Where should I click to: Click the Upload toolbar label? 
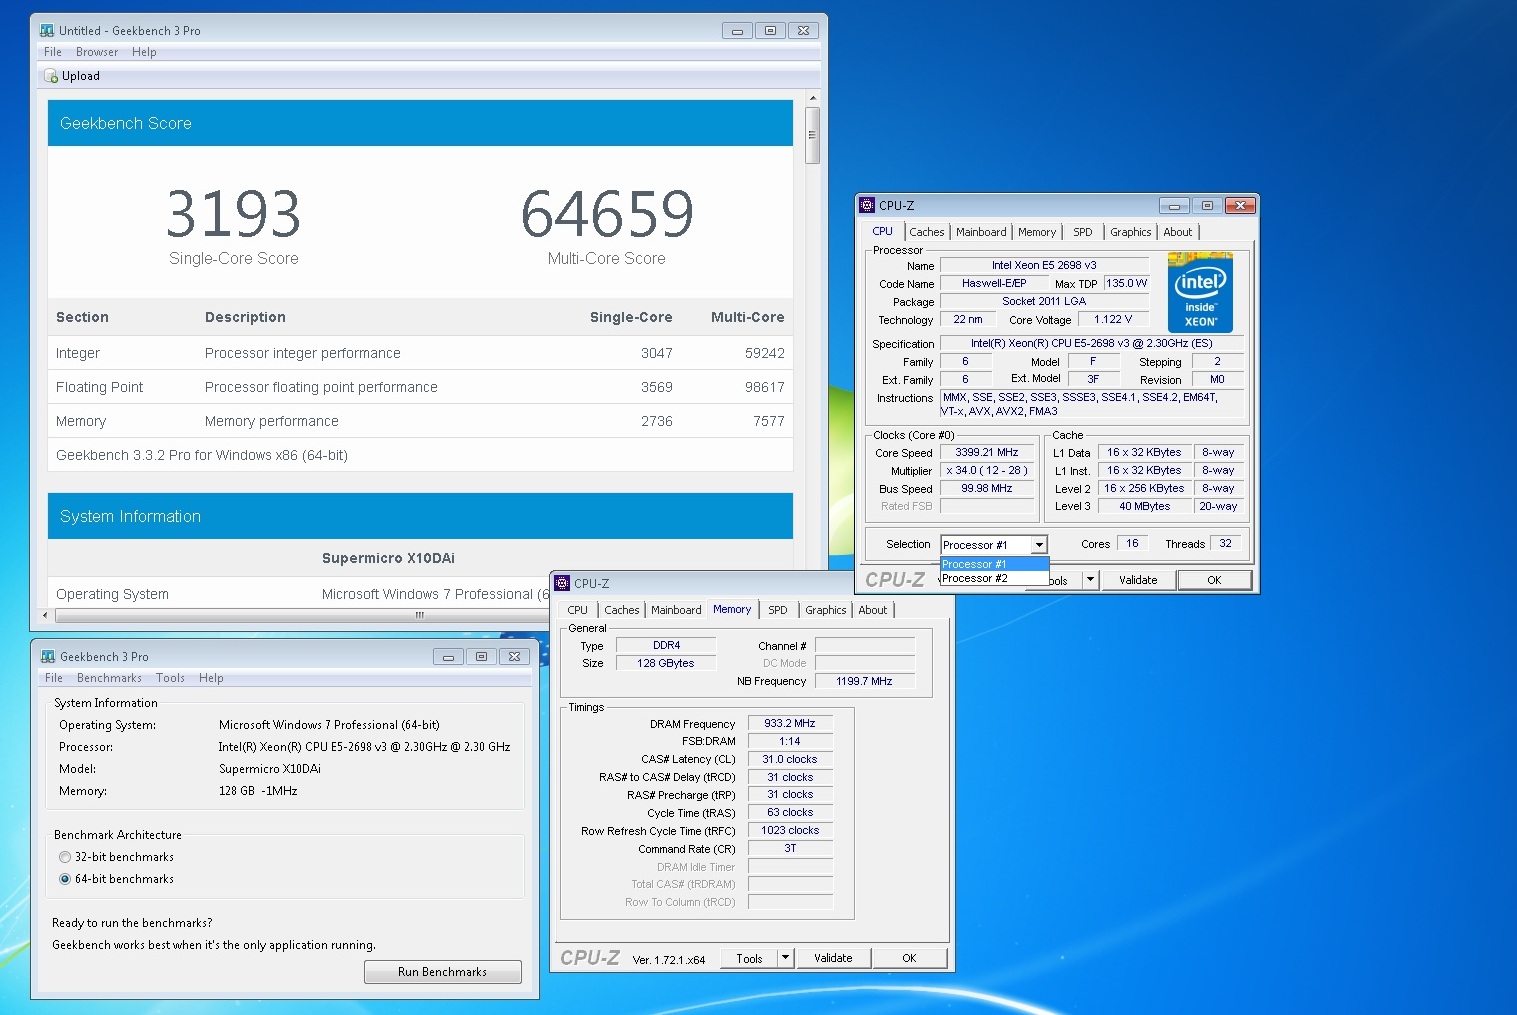[81, 76]
